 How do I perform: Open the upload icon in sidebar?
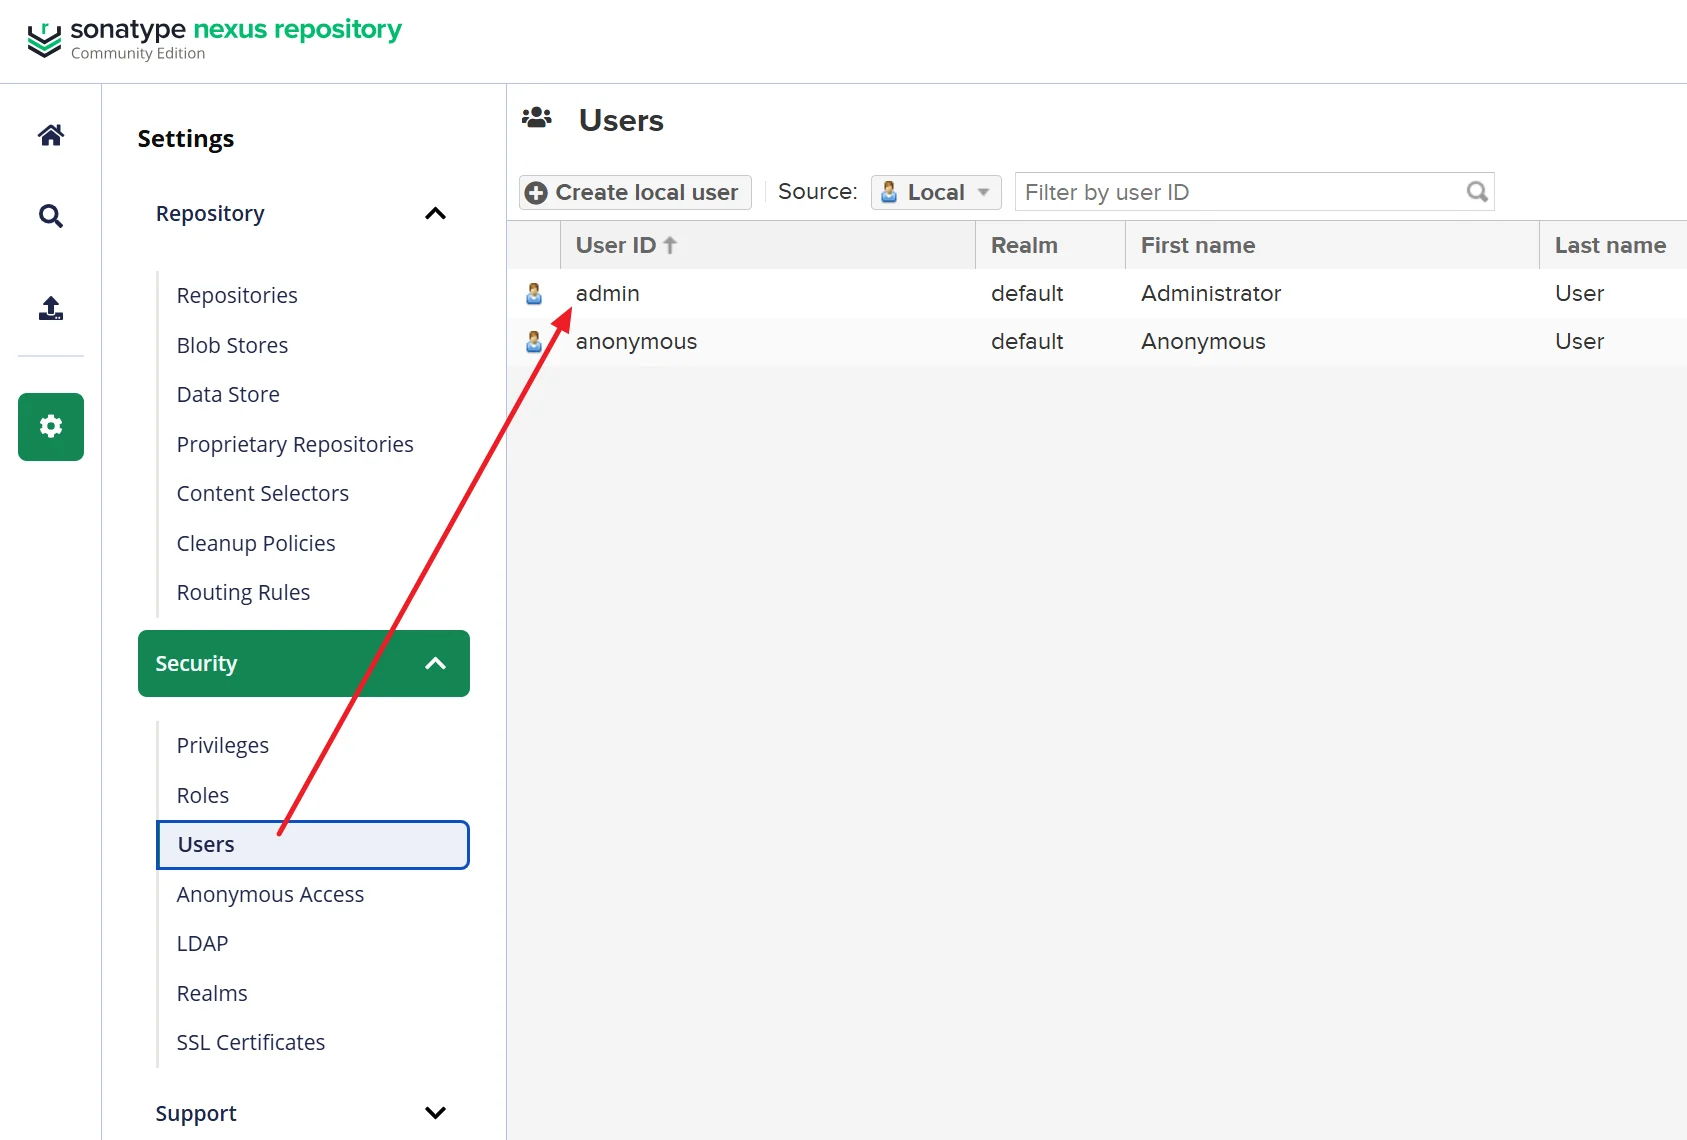[51, 308]
